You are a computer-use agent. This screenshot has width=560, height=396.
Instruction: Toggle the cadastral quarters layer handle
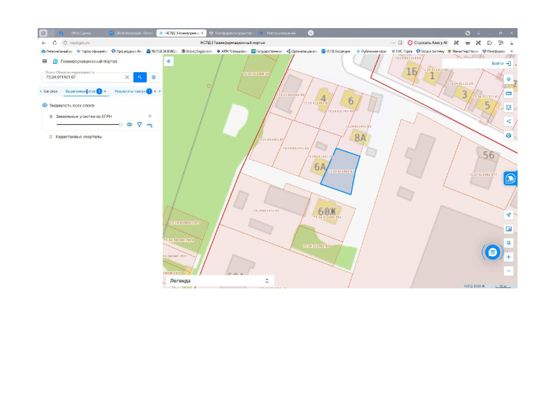(x=50, y=137)
